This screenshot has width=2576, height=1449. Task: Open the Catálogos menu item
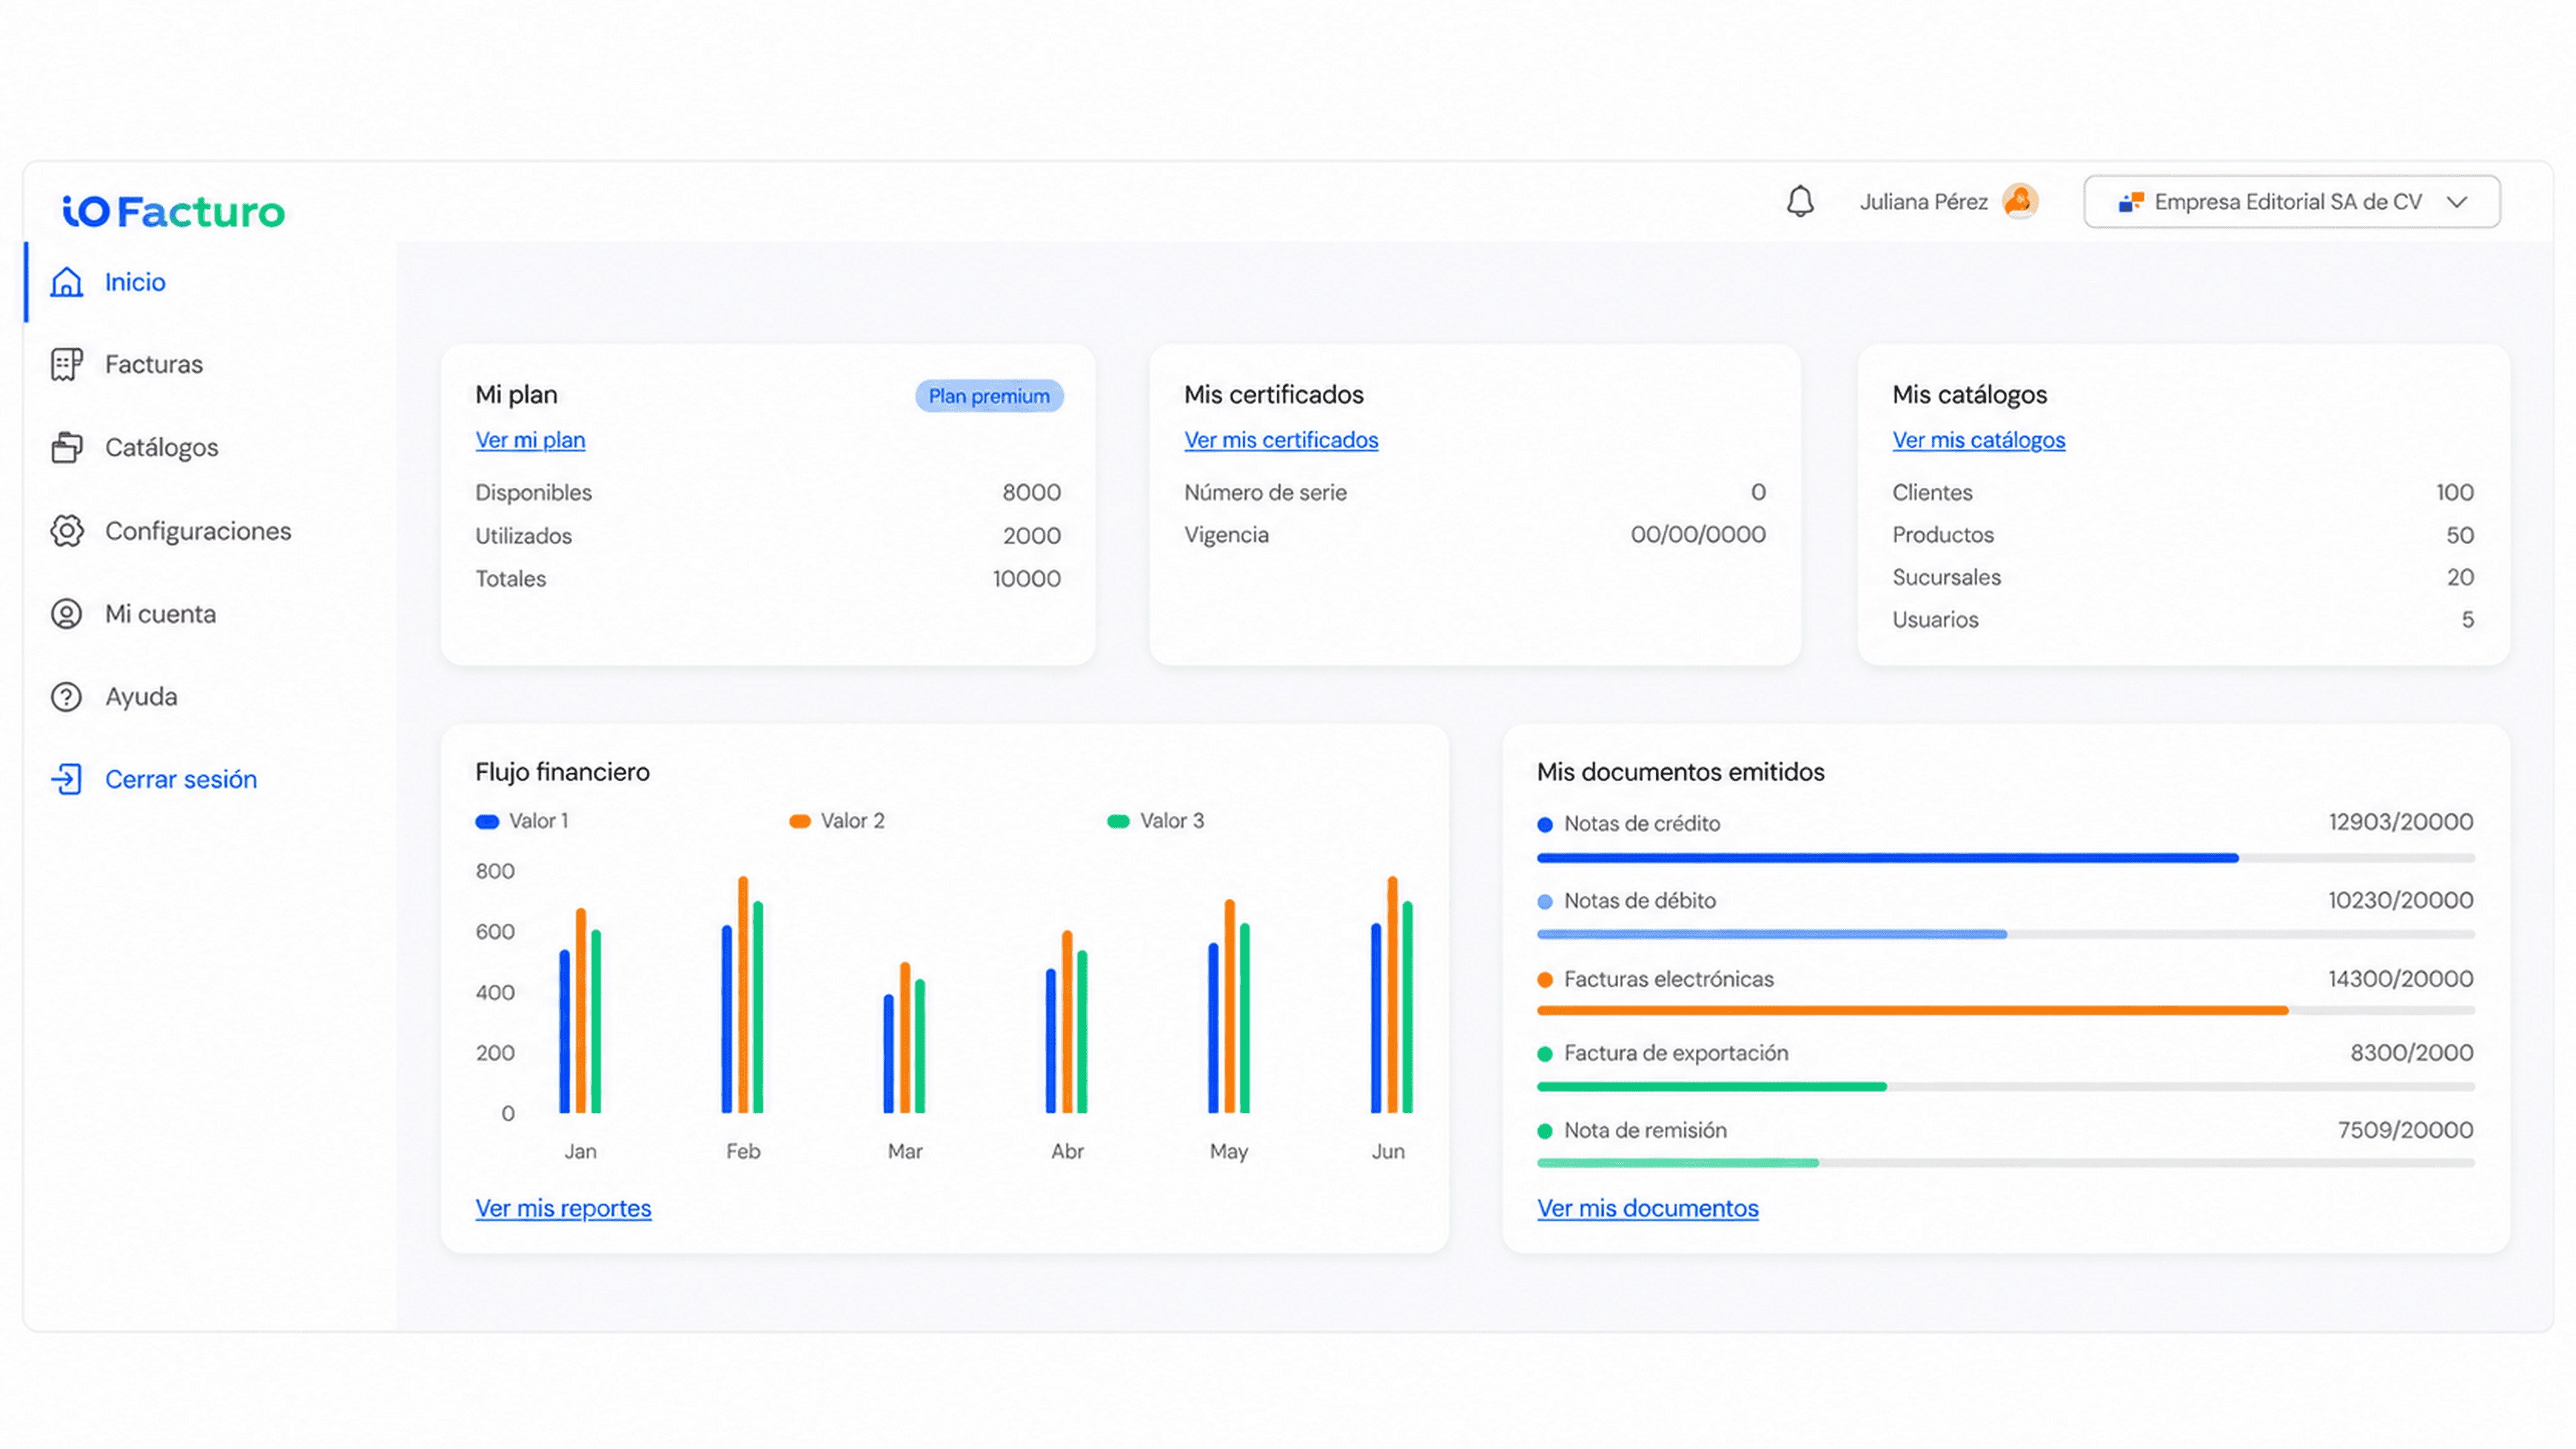point(161,447)
